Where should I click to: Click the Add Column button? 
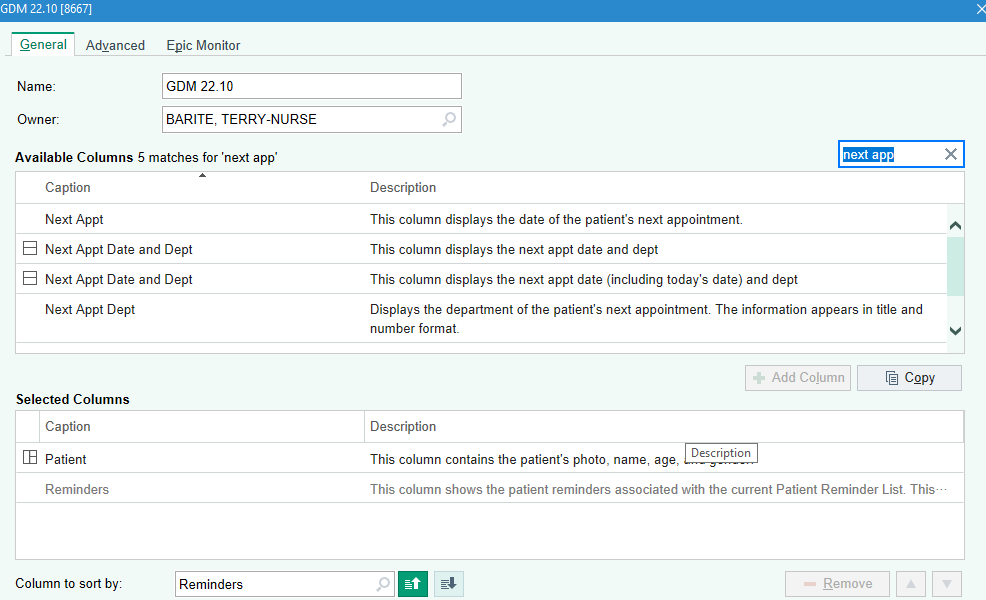tap(797, 377)
